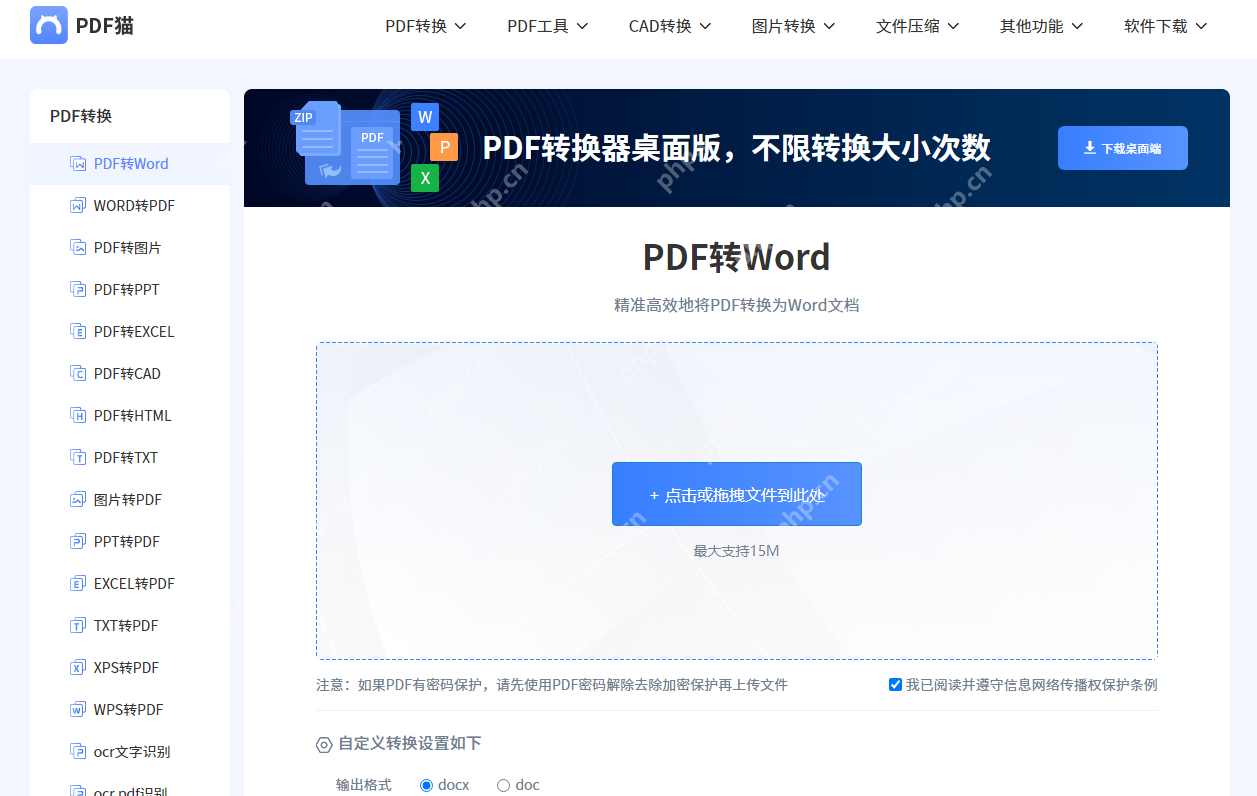Image resolution: width=1257 pixels, height=796 pixels.
Task: Select the docx output format radio
Action: [427, 785]
